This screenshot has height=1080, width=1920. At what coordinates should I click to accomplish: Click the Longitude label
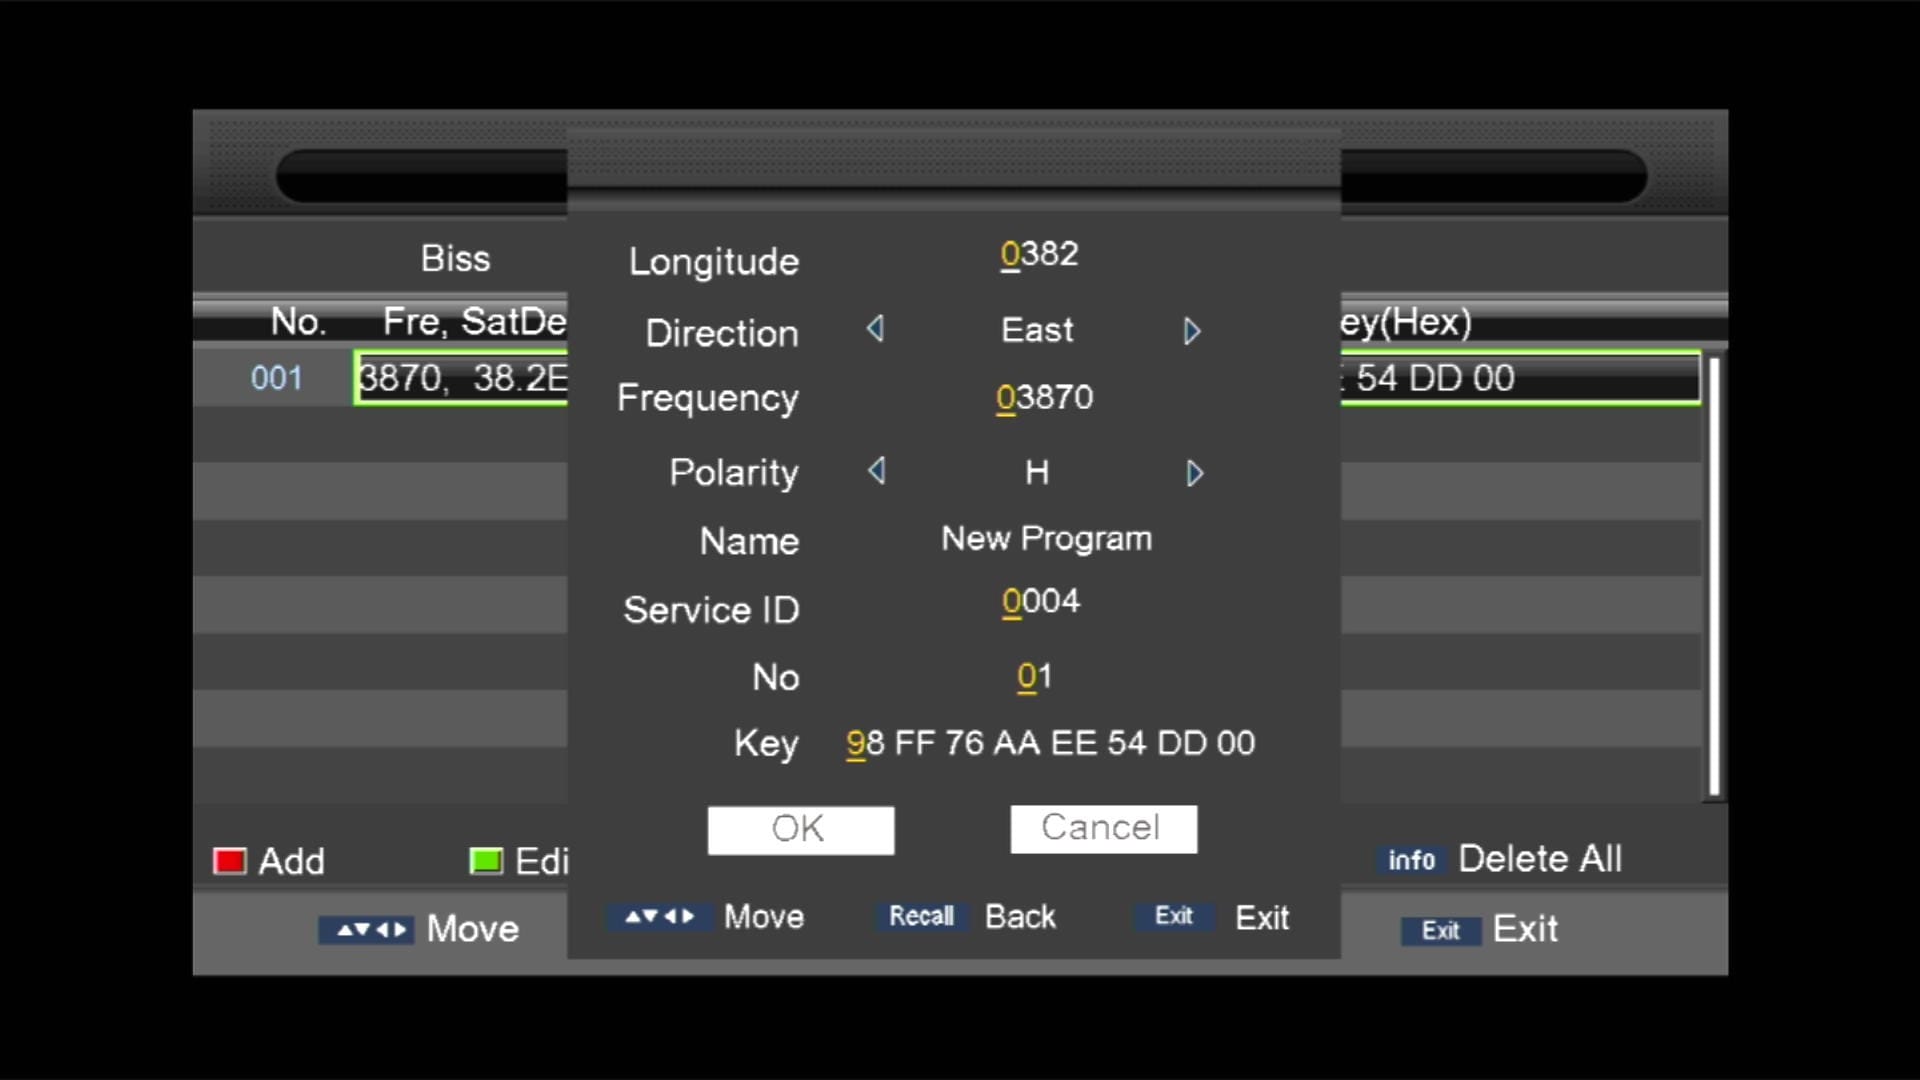[714, 262]
